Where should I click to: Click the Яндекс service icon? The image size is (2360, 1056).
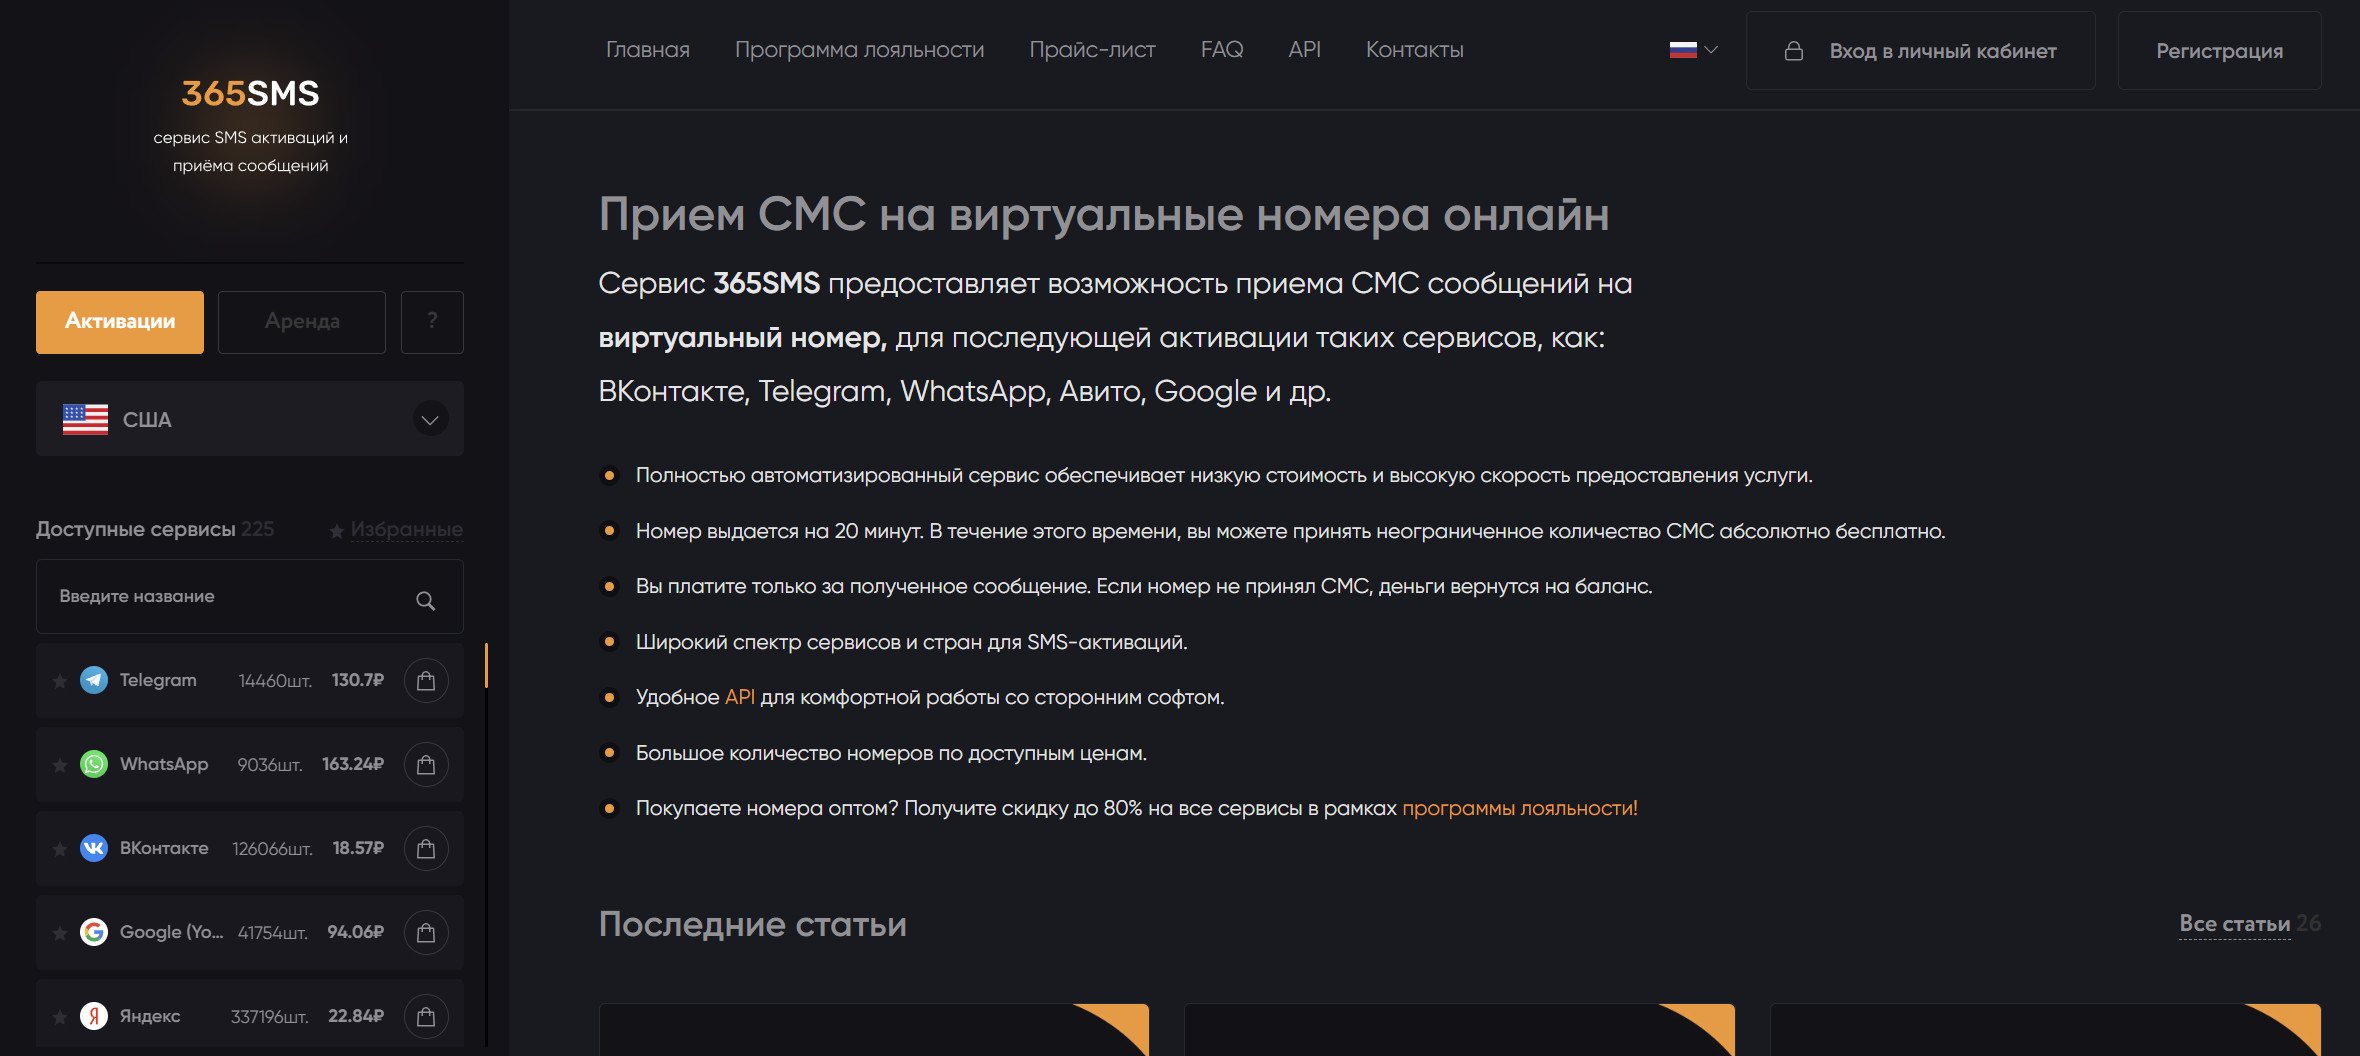point(94,1016)
